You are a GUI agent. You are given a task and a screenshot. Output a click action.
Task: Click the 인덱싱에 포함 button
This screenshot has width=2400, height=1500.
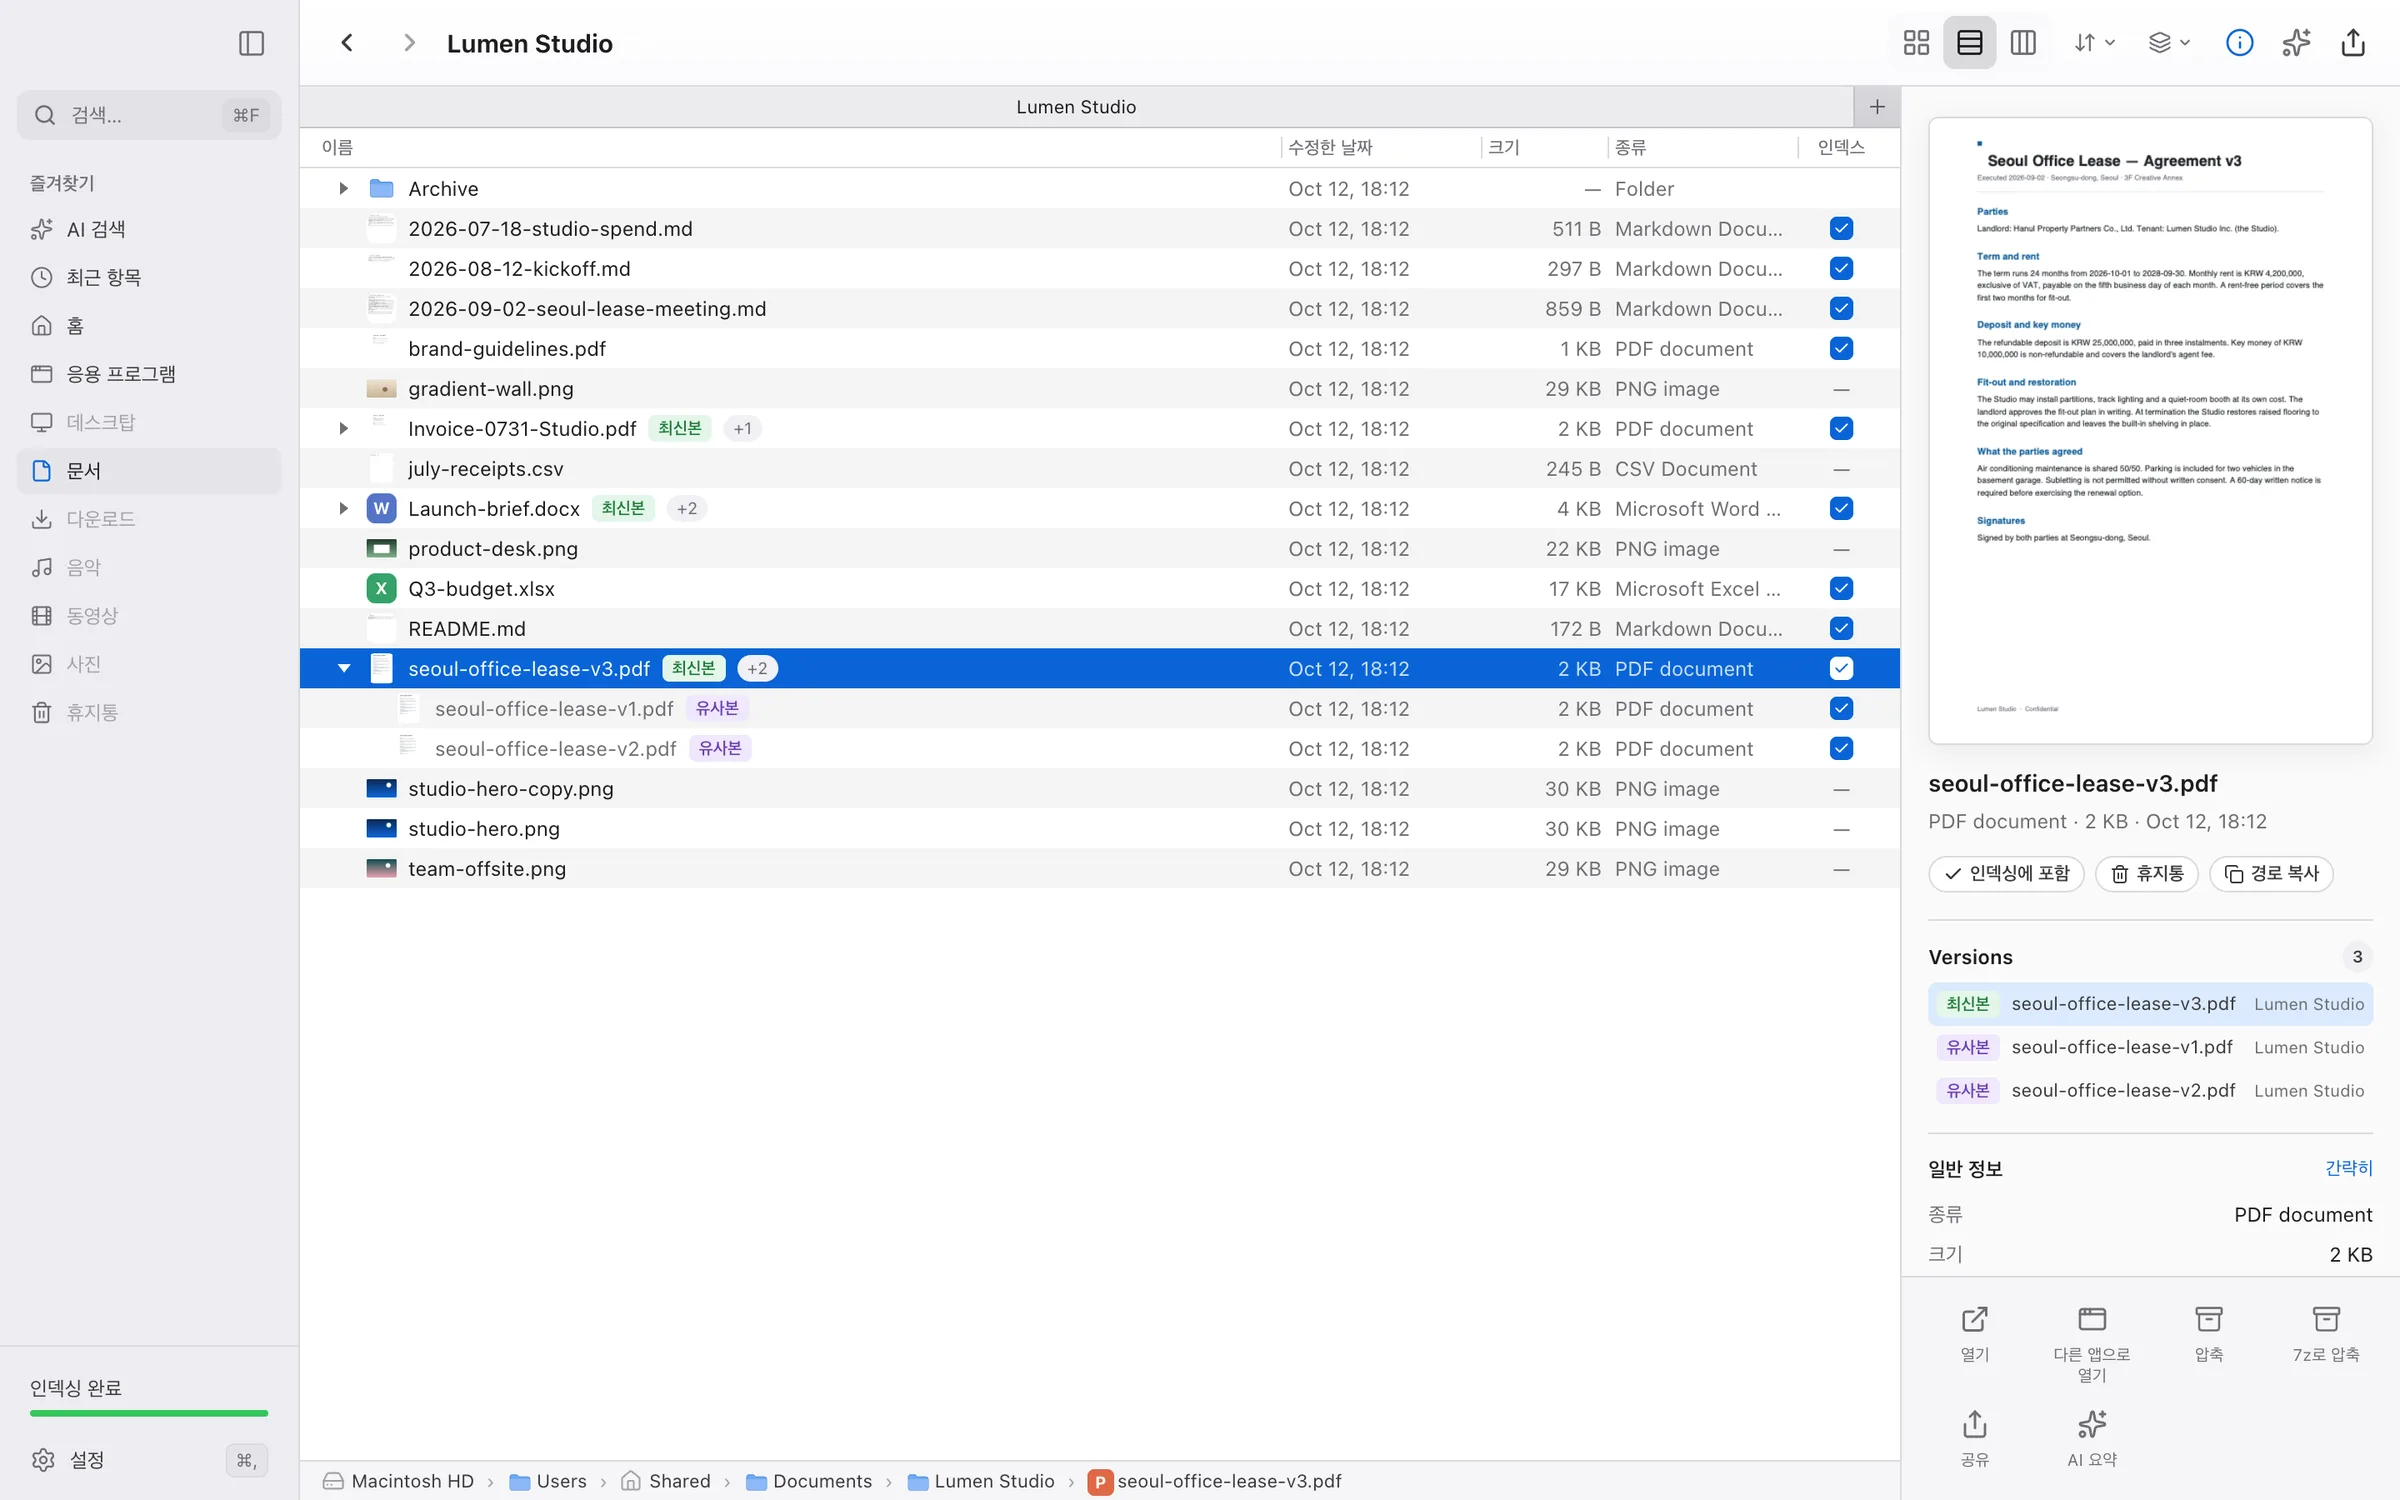(2006, 874)
